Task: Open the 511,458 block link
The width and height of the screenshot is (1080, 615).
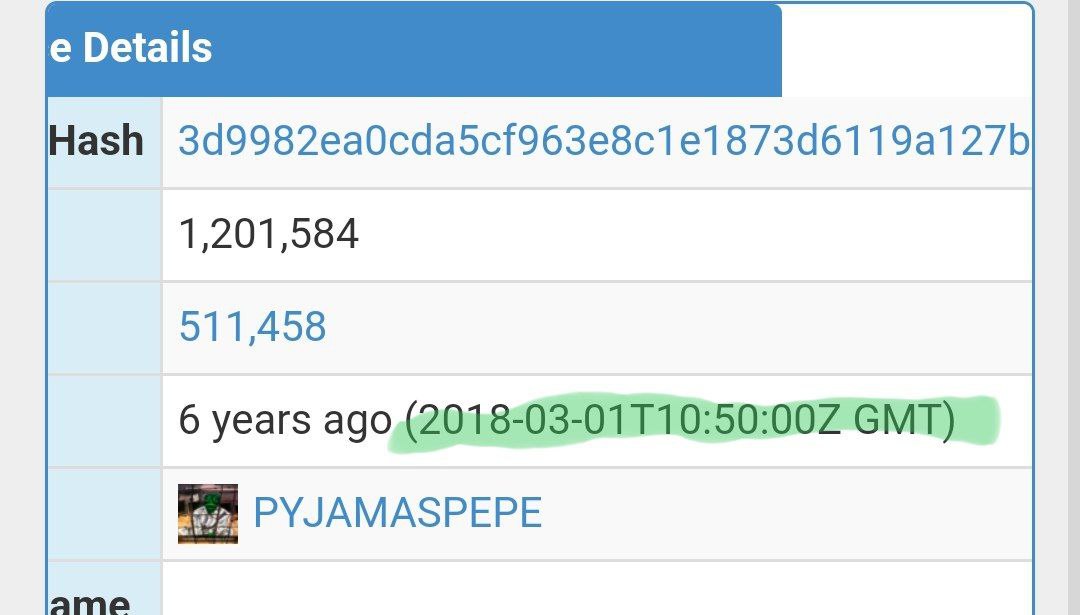Action: [252, 326]
